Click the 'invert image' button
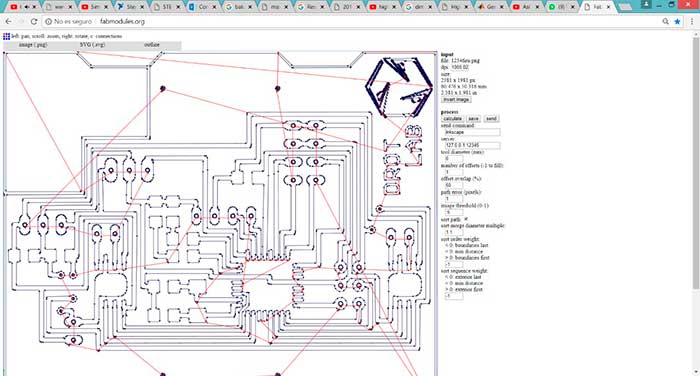 click(456, 100)
